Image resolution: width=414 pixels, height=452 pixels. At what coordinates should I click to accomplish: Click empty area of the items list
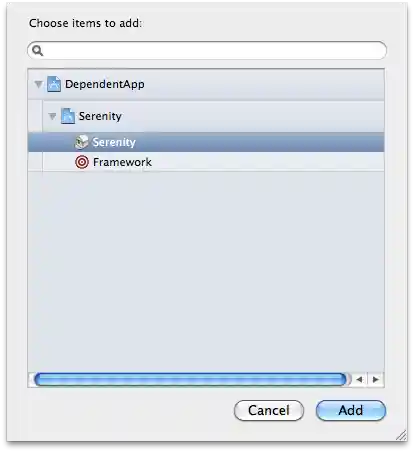click(206, 270)
